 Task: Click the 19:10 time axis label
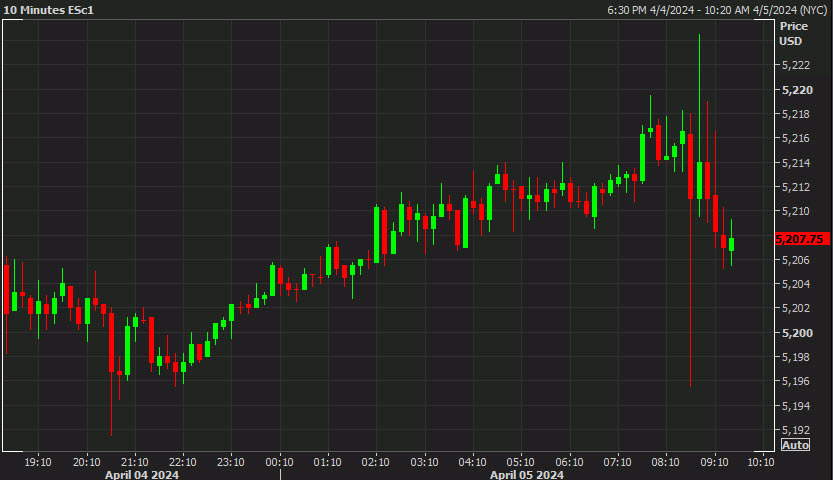click(38, 462)
